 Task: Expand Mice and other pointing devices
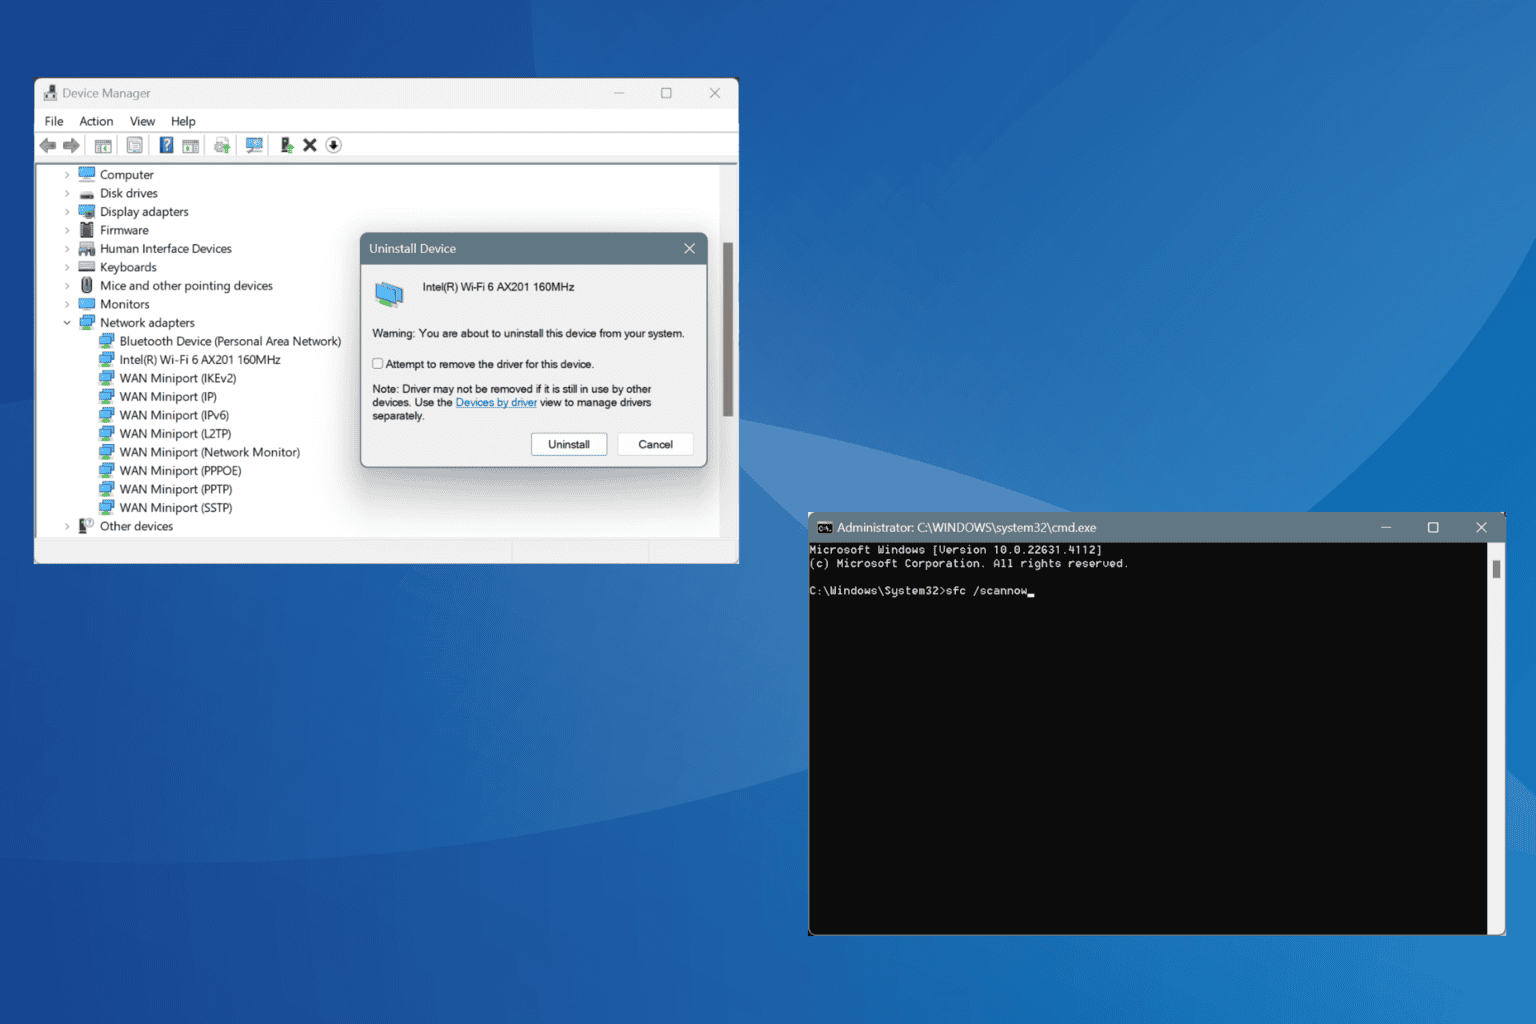(67, 286)
